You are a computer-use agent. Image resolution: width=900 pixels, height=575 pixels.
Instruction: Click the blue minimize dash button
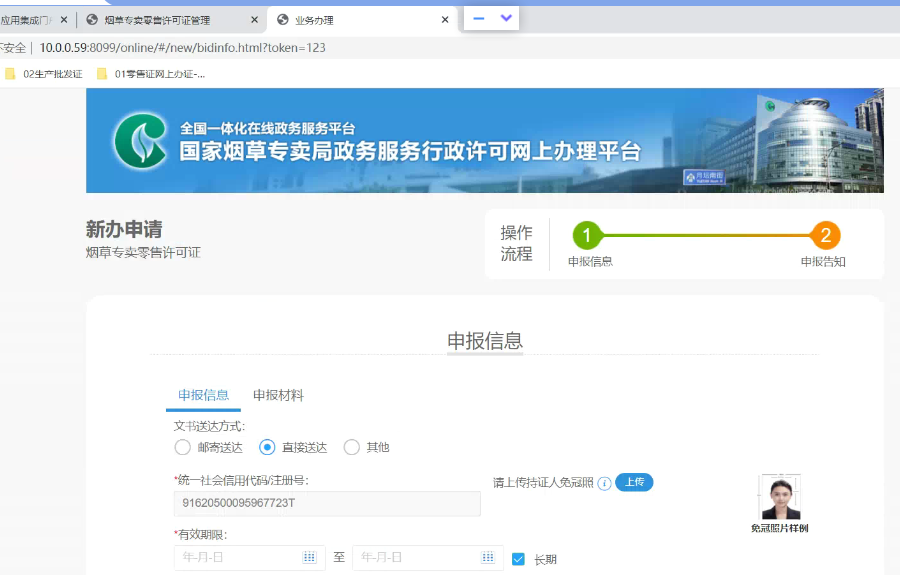pos(479,18)
